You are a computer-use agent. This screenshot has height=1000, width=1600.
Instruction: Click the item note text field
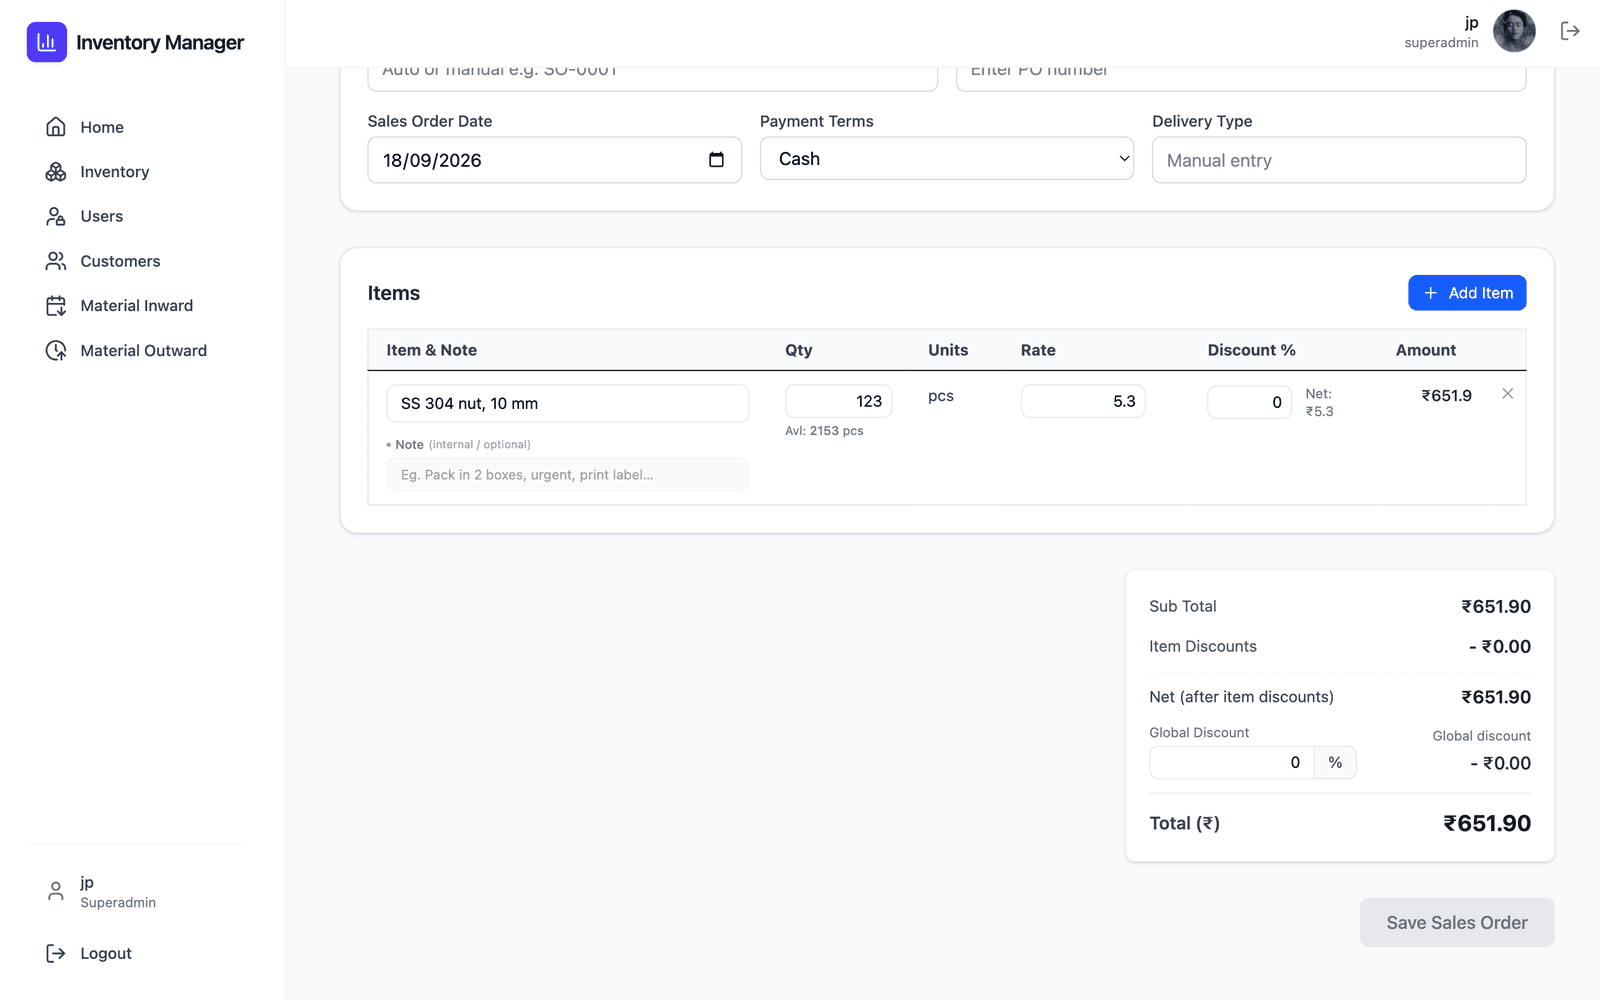point(568,475)
